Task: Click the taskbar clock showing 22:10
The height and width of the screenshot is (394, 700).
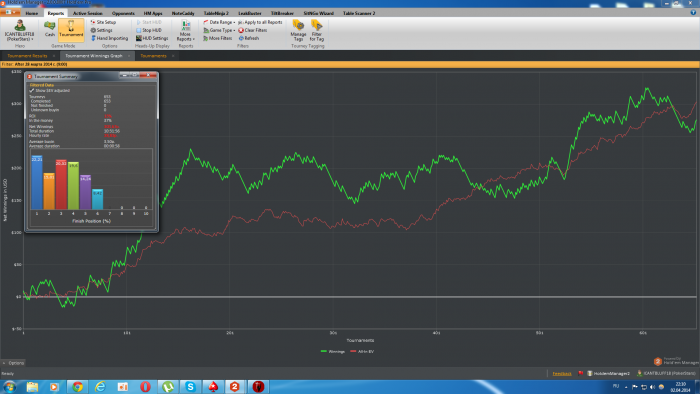Action: (x=680, y=387)
